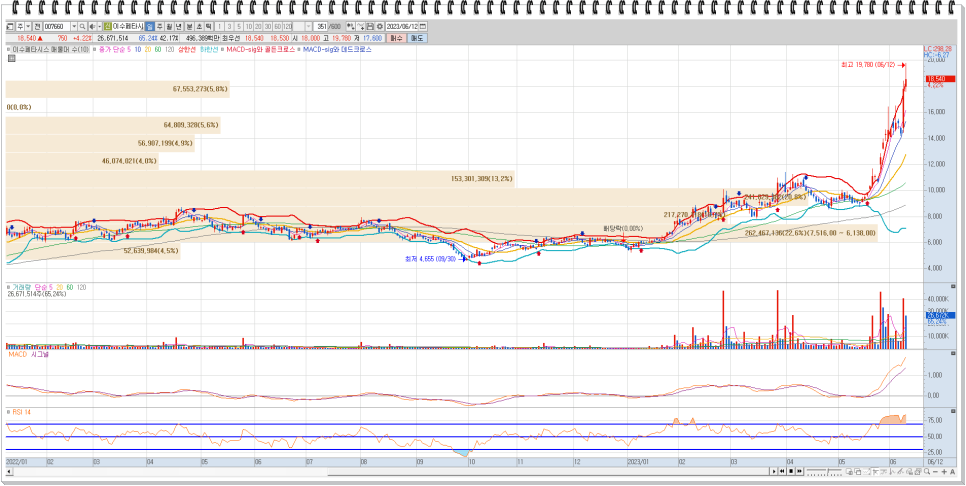
Task: Click the small grid table icon under legend
Action: 11,58
